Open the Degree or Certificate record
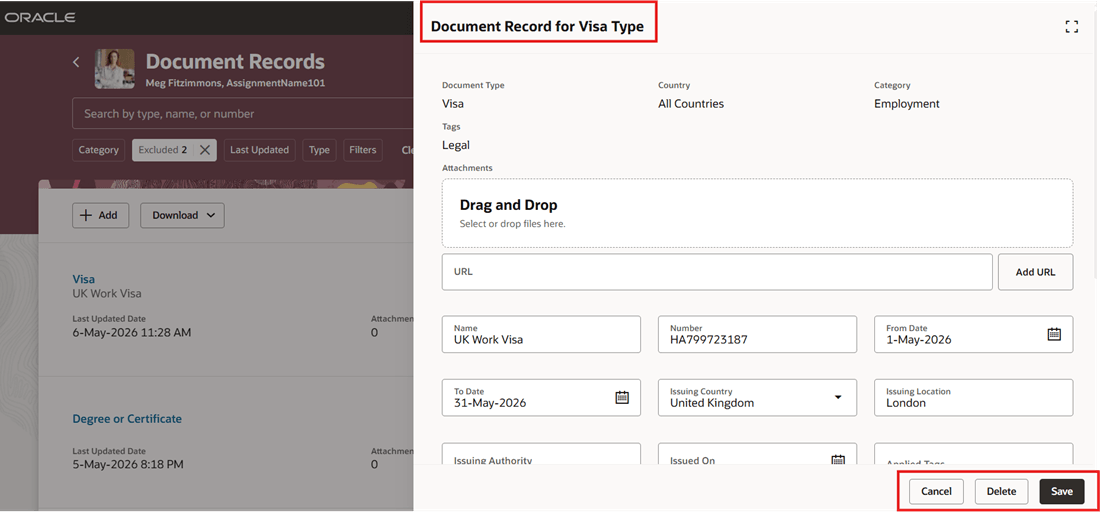 point(127,419)
